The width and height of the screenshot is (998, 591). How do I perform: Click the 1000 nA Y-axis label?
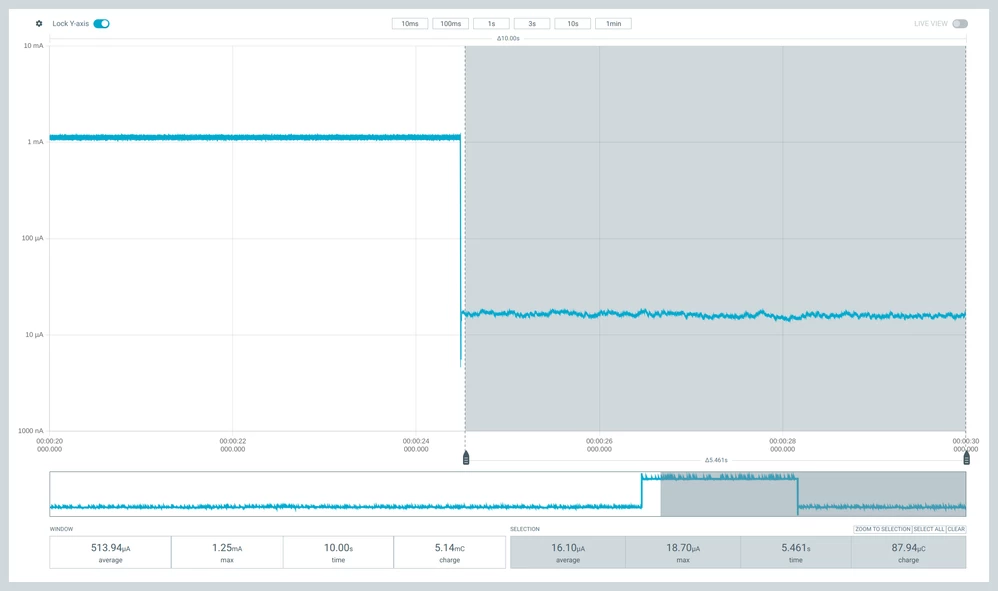[x=31, y=431]
